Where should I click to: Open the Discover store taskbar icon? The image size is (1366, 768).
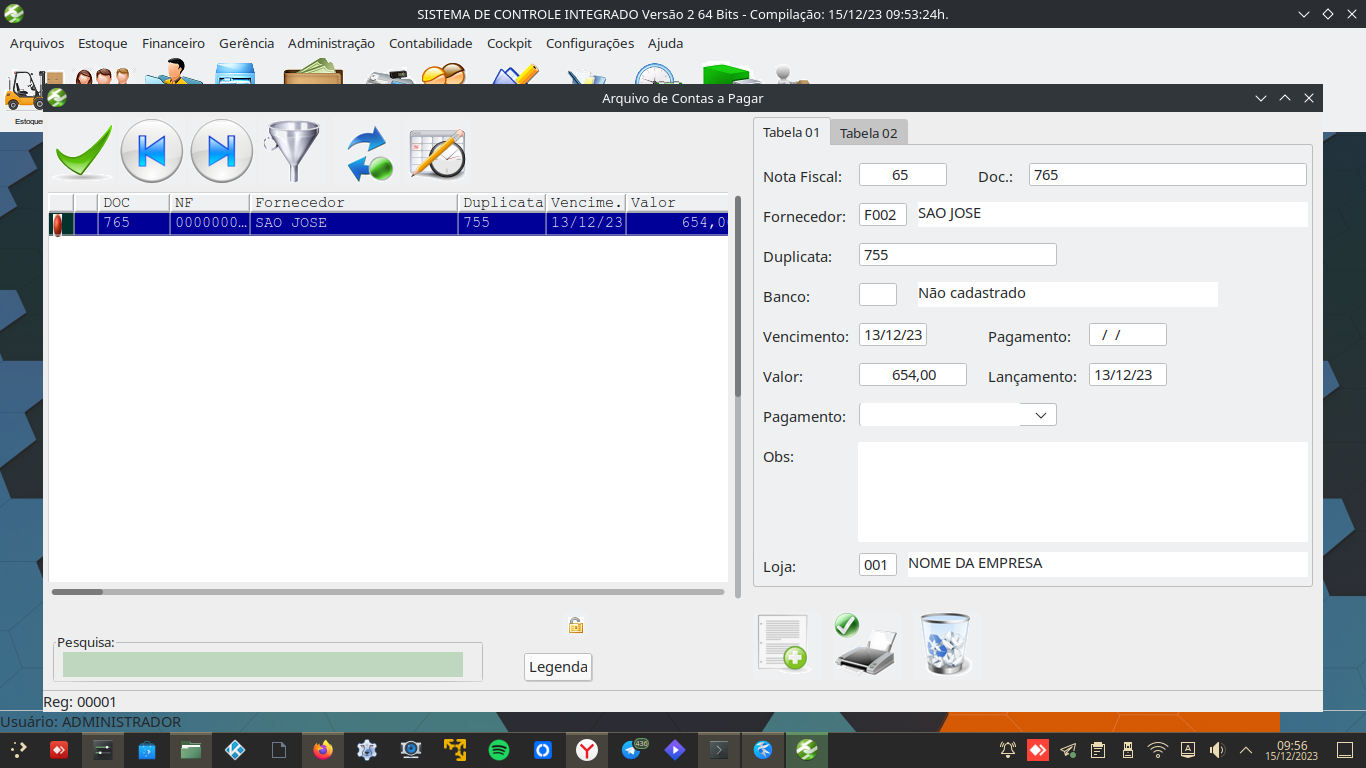[x=147, y=749]
